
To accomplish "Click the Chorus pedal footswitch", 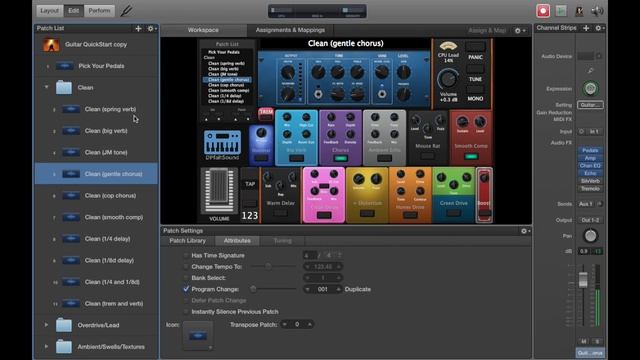I will coord(340,158).
